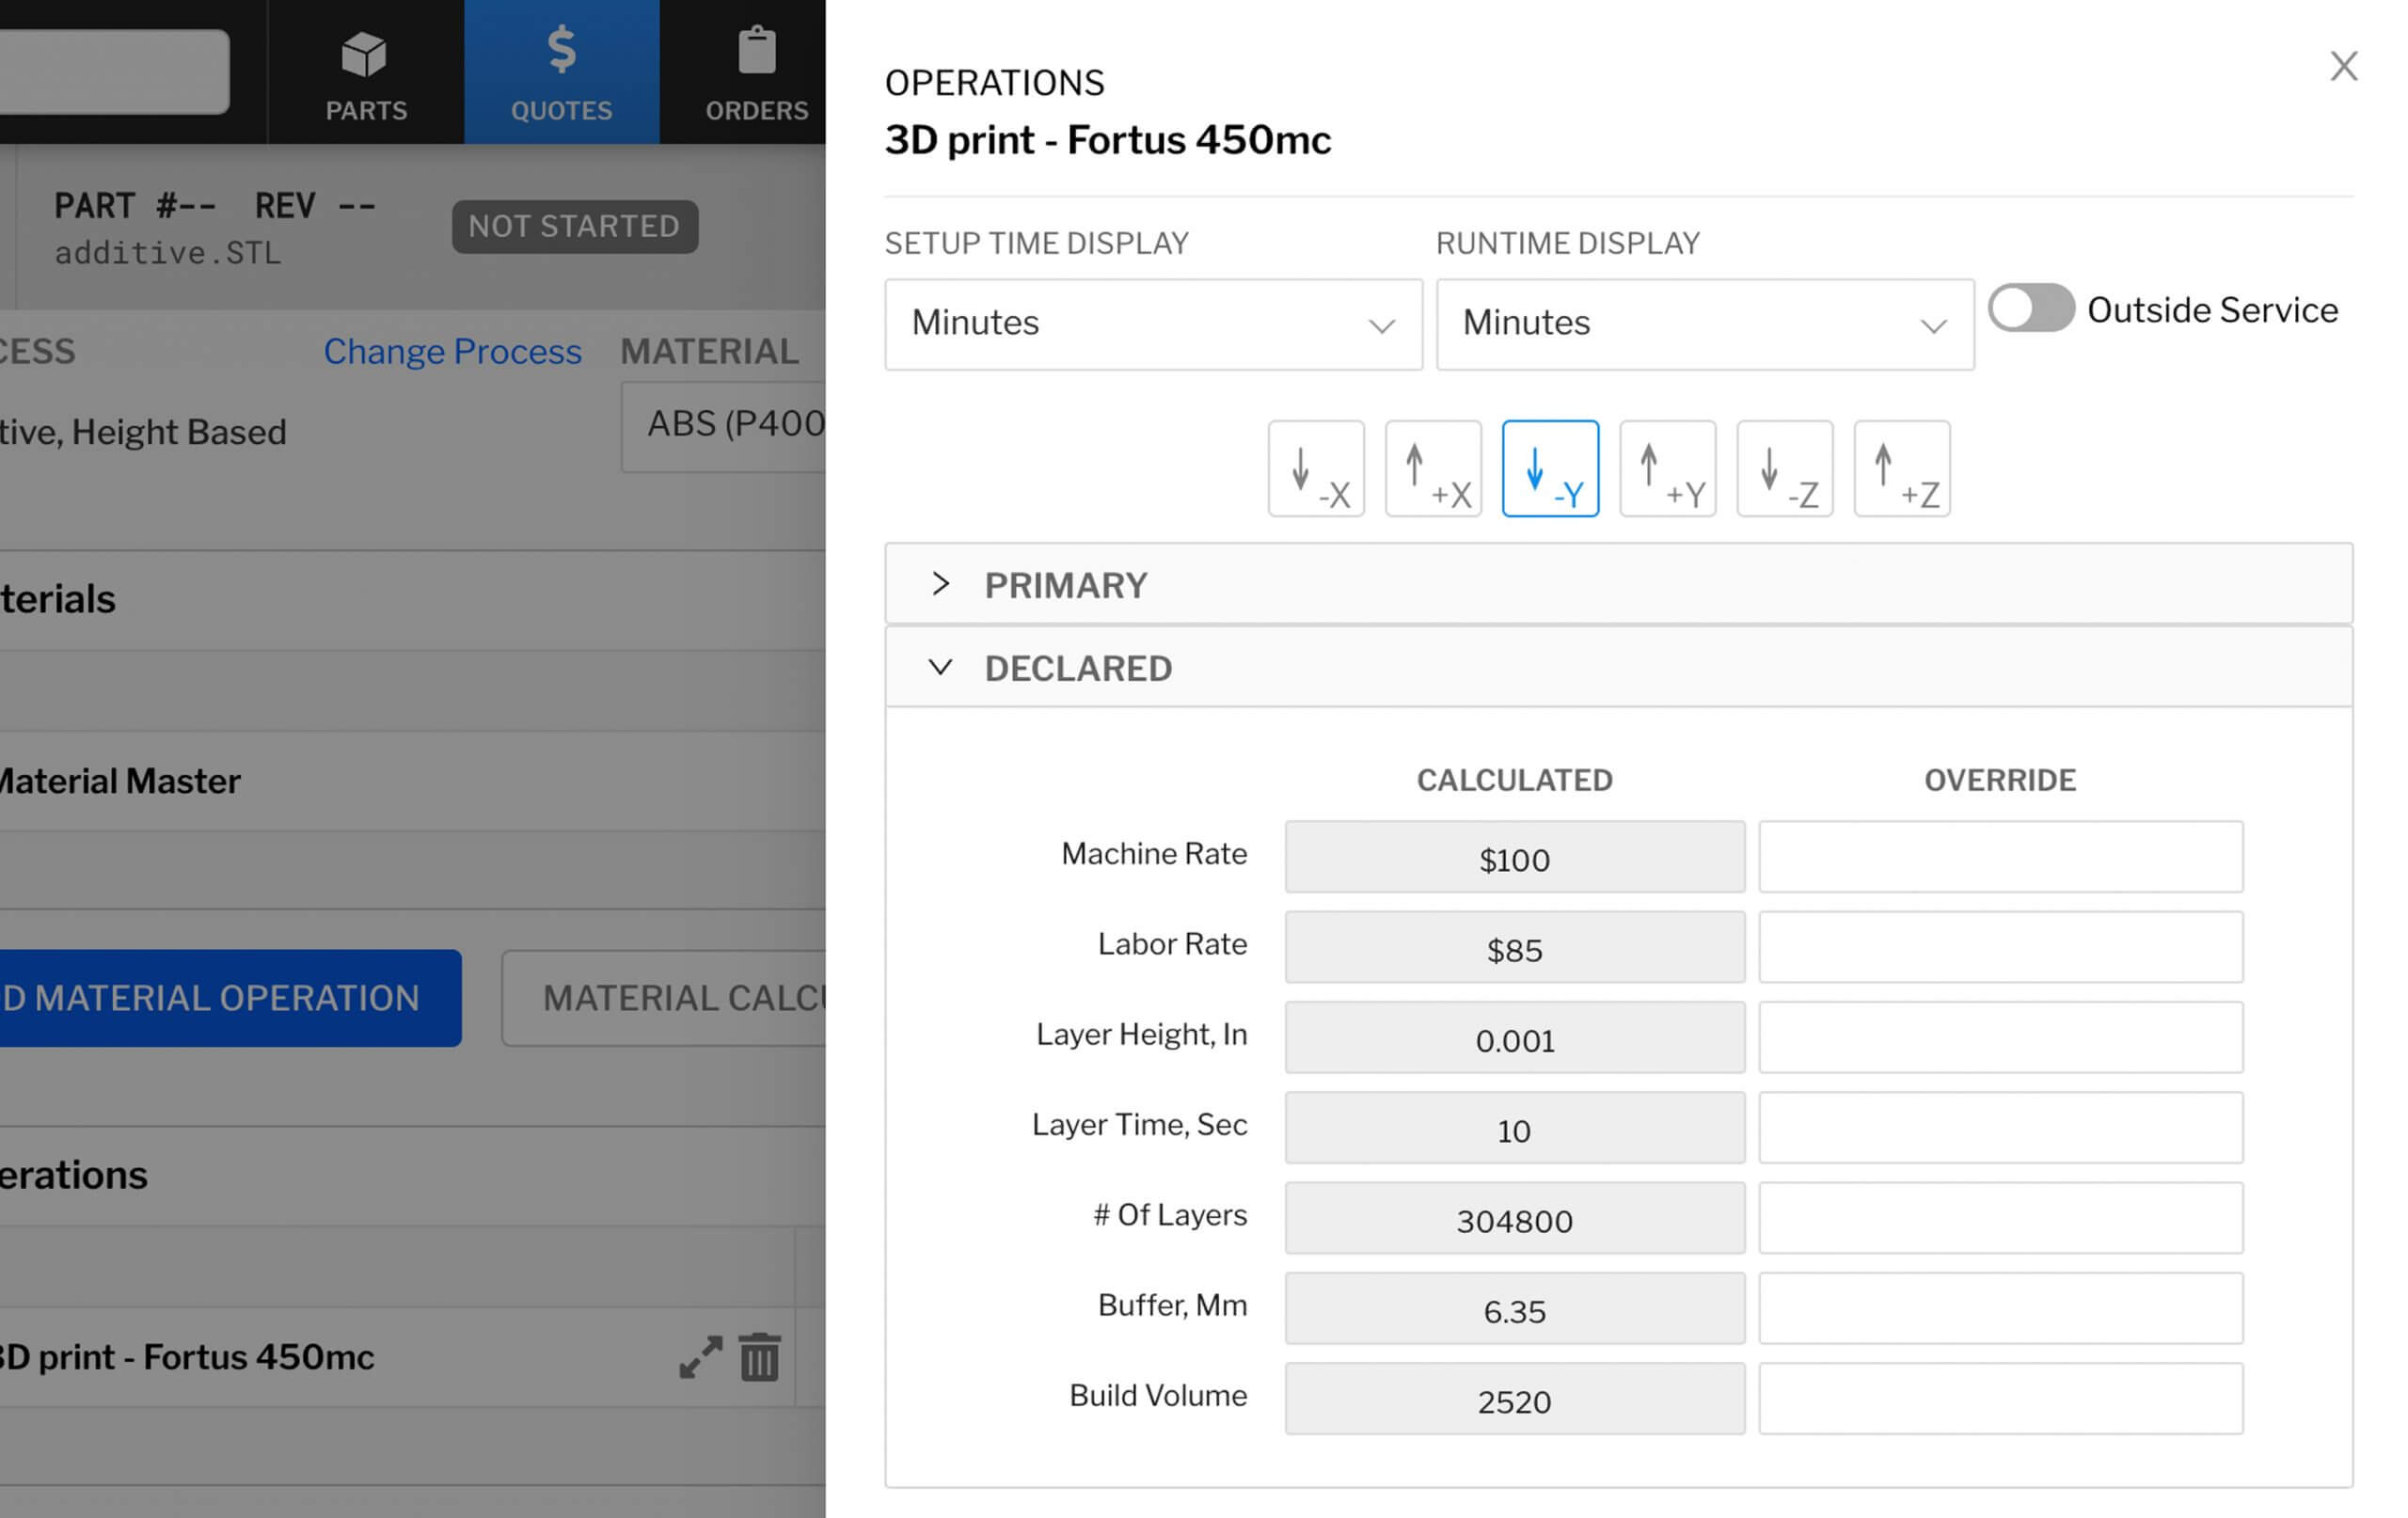The width and height of the screenshot is (2408, 1518).
Task: Click the additive.STL file name
Action: (x=168, y=253)
